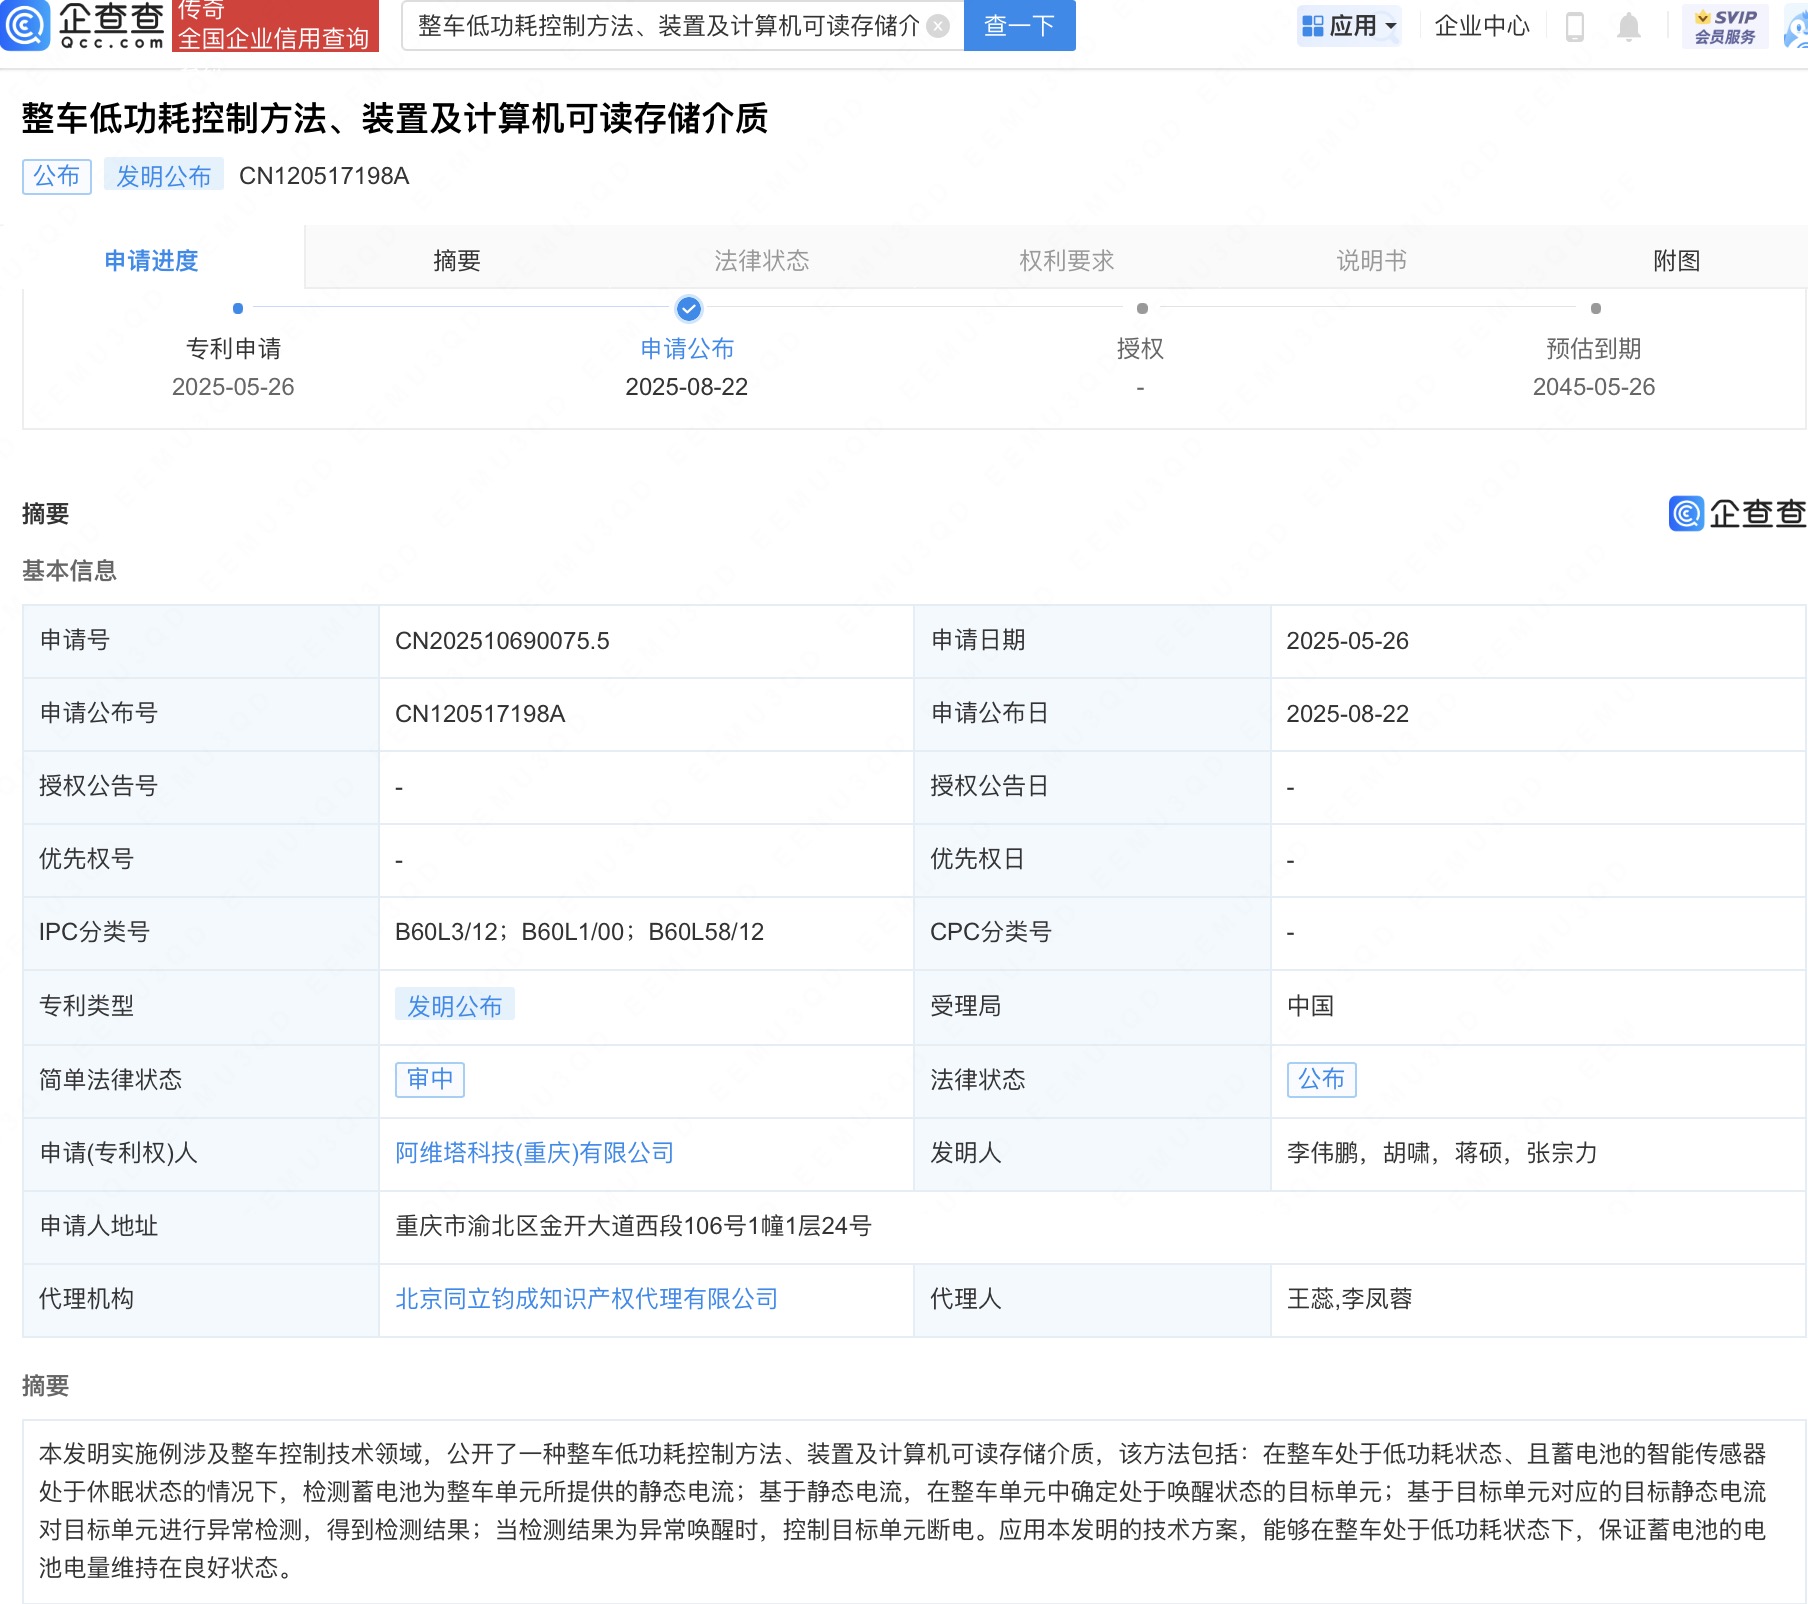The image size is (1808, 1604).
Task: Open the mobile app phone icon
Action: point(1574,27)
